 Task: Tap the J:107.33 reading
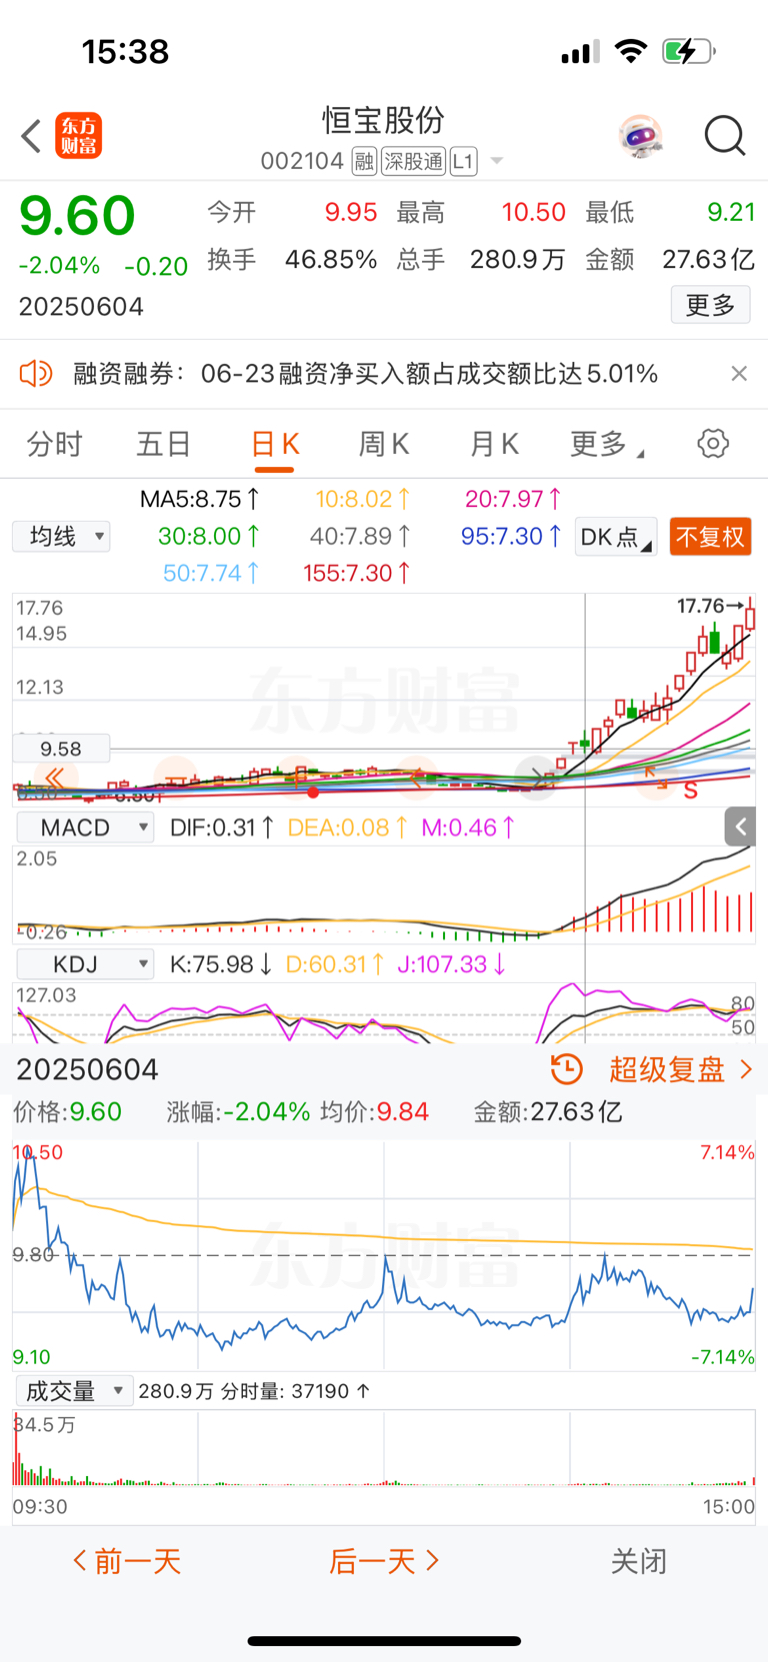pos(452,964)
